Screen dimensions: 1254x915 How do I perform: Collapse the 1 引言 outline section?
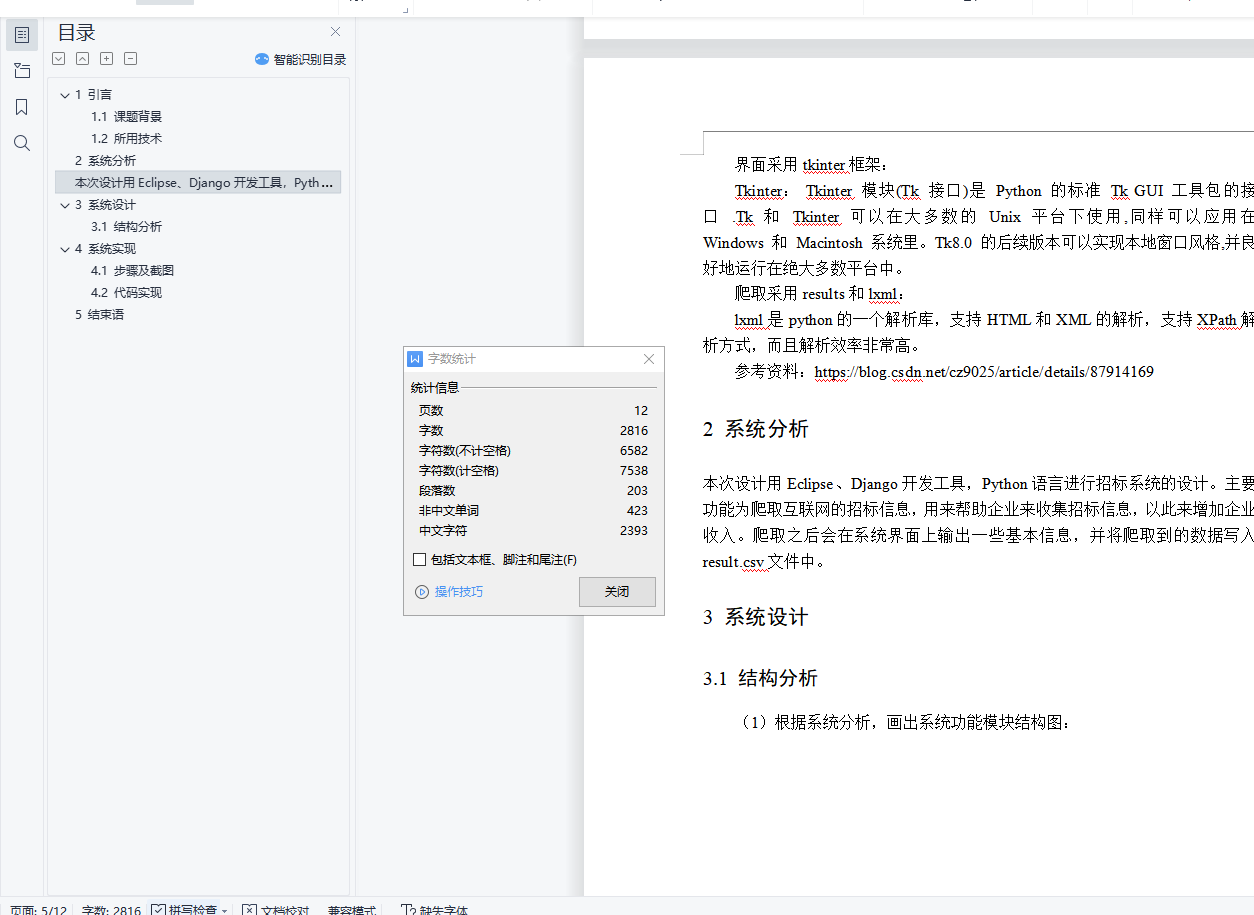[65, 95]
